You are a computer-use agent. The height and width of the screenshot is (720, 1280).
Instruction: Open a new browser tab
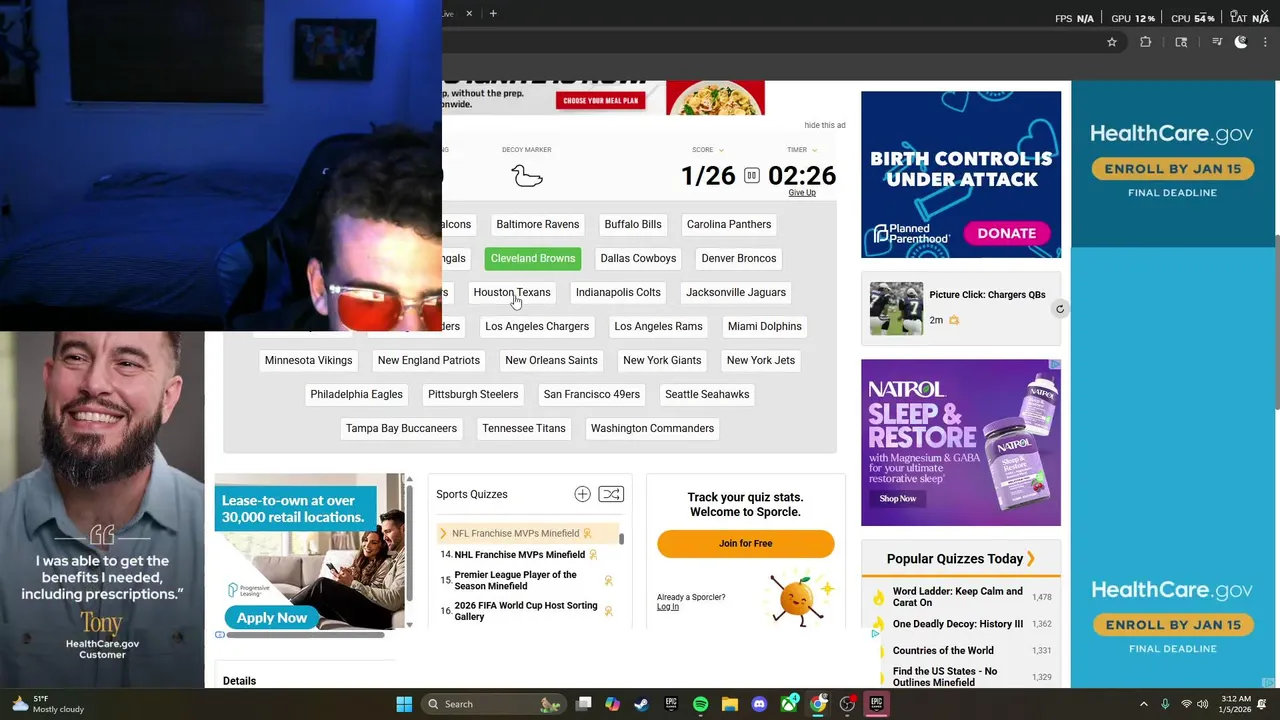pyautogui.click(x=493, y=14)
